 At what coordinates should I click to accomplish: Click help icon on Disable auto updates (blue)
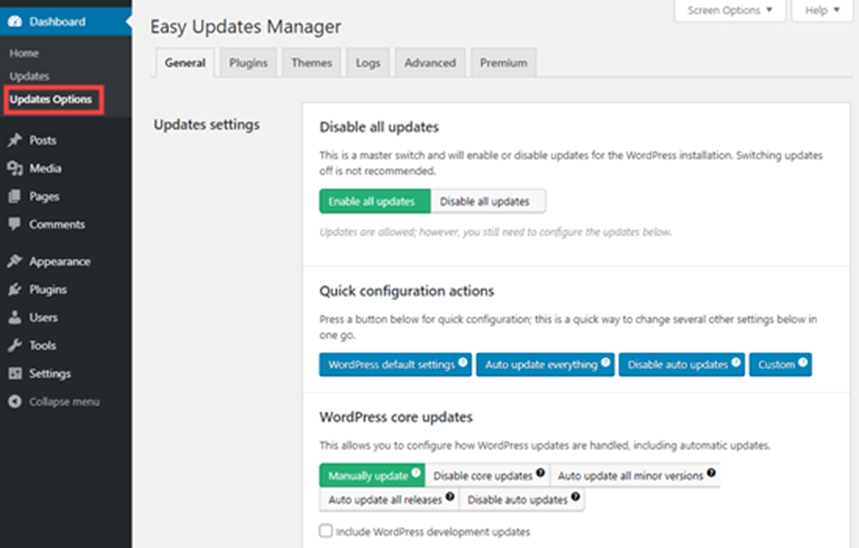[x=736, y=362]
